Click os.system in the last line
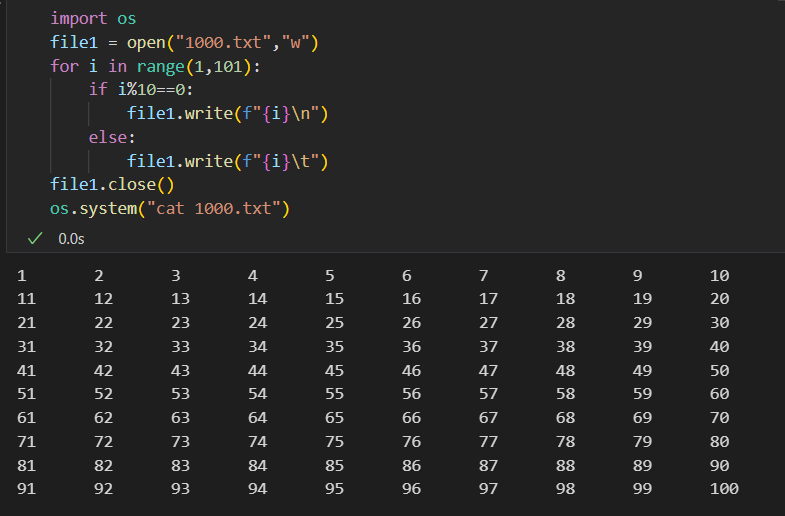The height and width of the screenshot is (516, 785). click(x=92, y=208)
